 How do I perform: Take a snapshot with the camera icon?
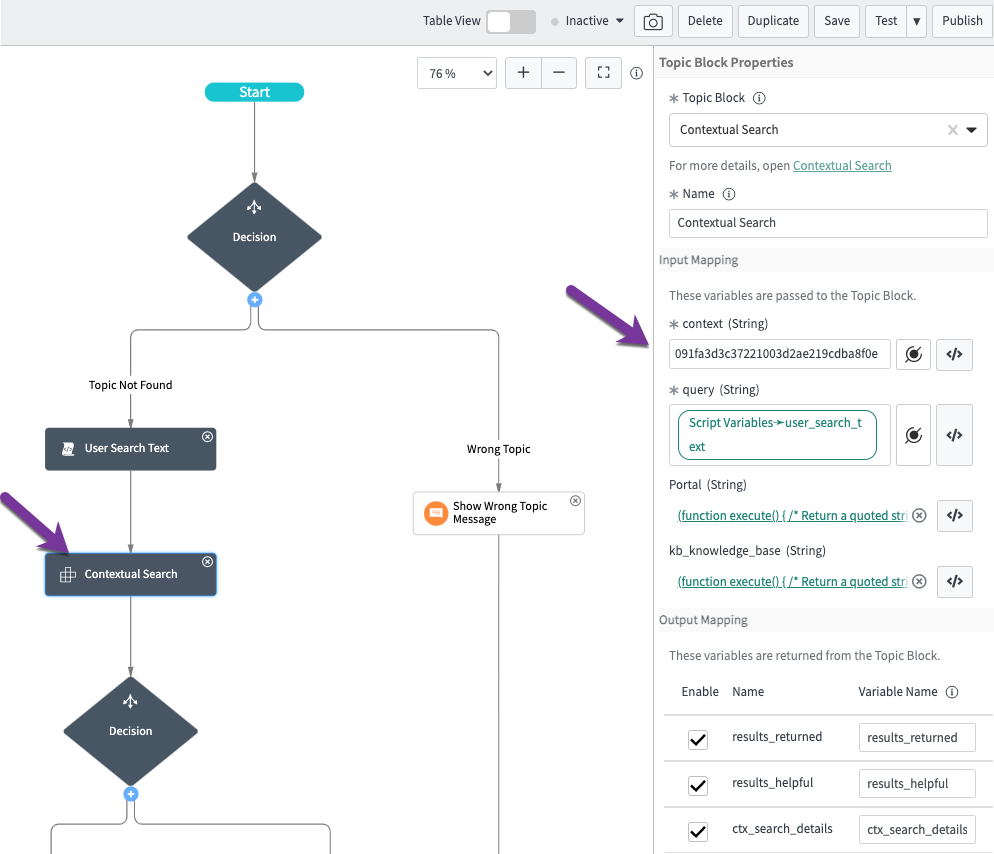point(654,21)
